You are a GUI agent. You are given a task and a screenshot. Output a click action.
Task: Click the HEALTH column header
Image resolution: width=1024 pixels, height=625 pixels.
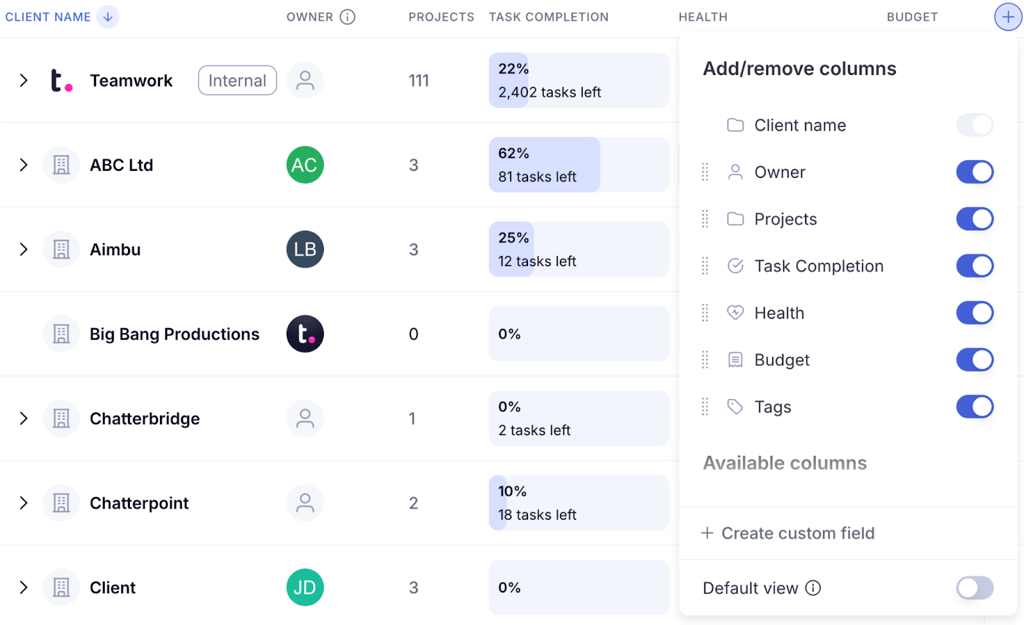[x=703, y=16]
